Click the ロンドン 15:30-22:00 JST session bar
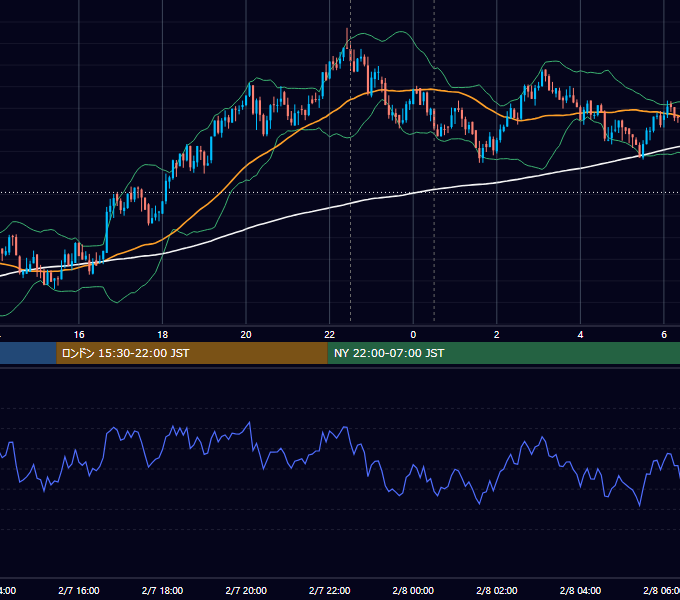680x600 pixels. click(x=192, y=353)
